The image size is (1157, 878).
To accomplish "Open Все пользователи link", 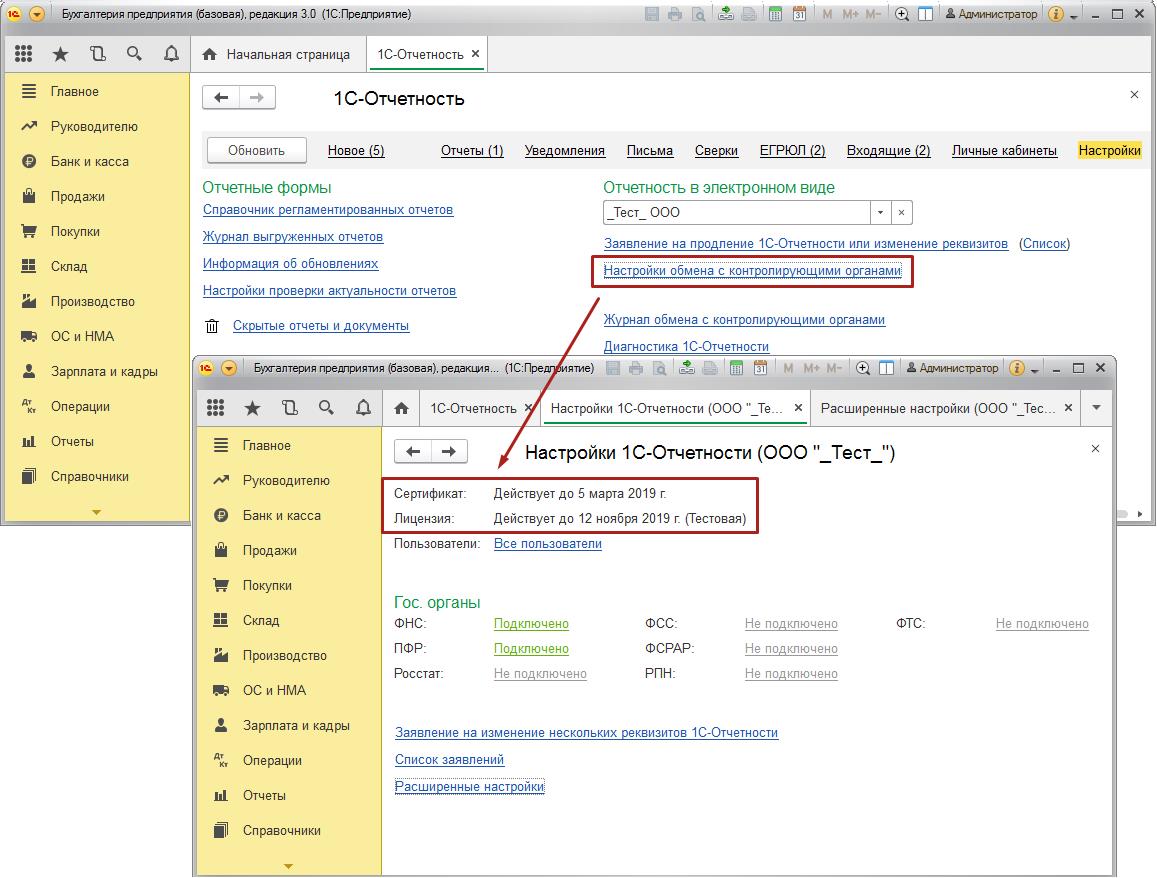I will 548,544.
